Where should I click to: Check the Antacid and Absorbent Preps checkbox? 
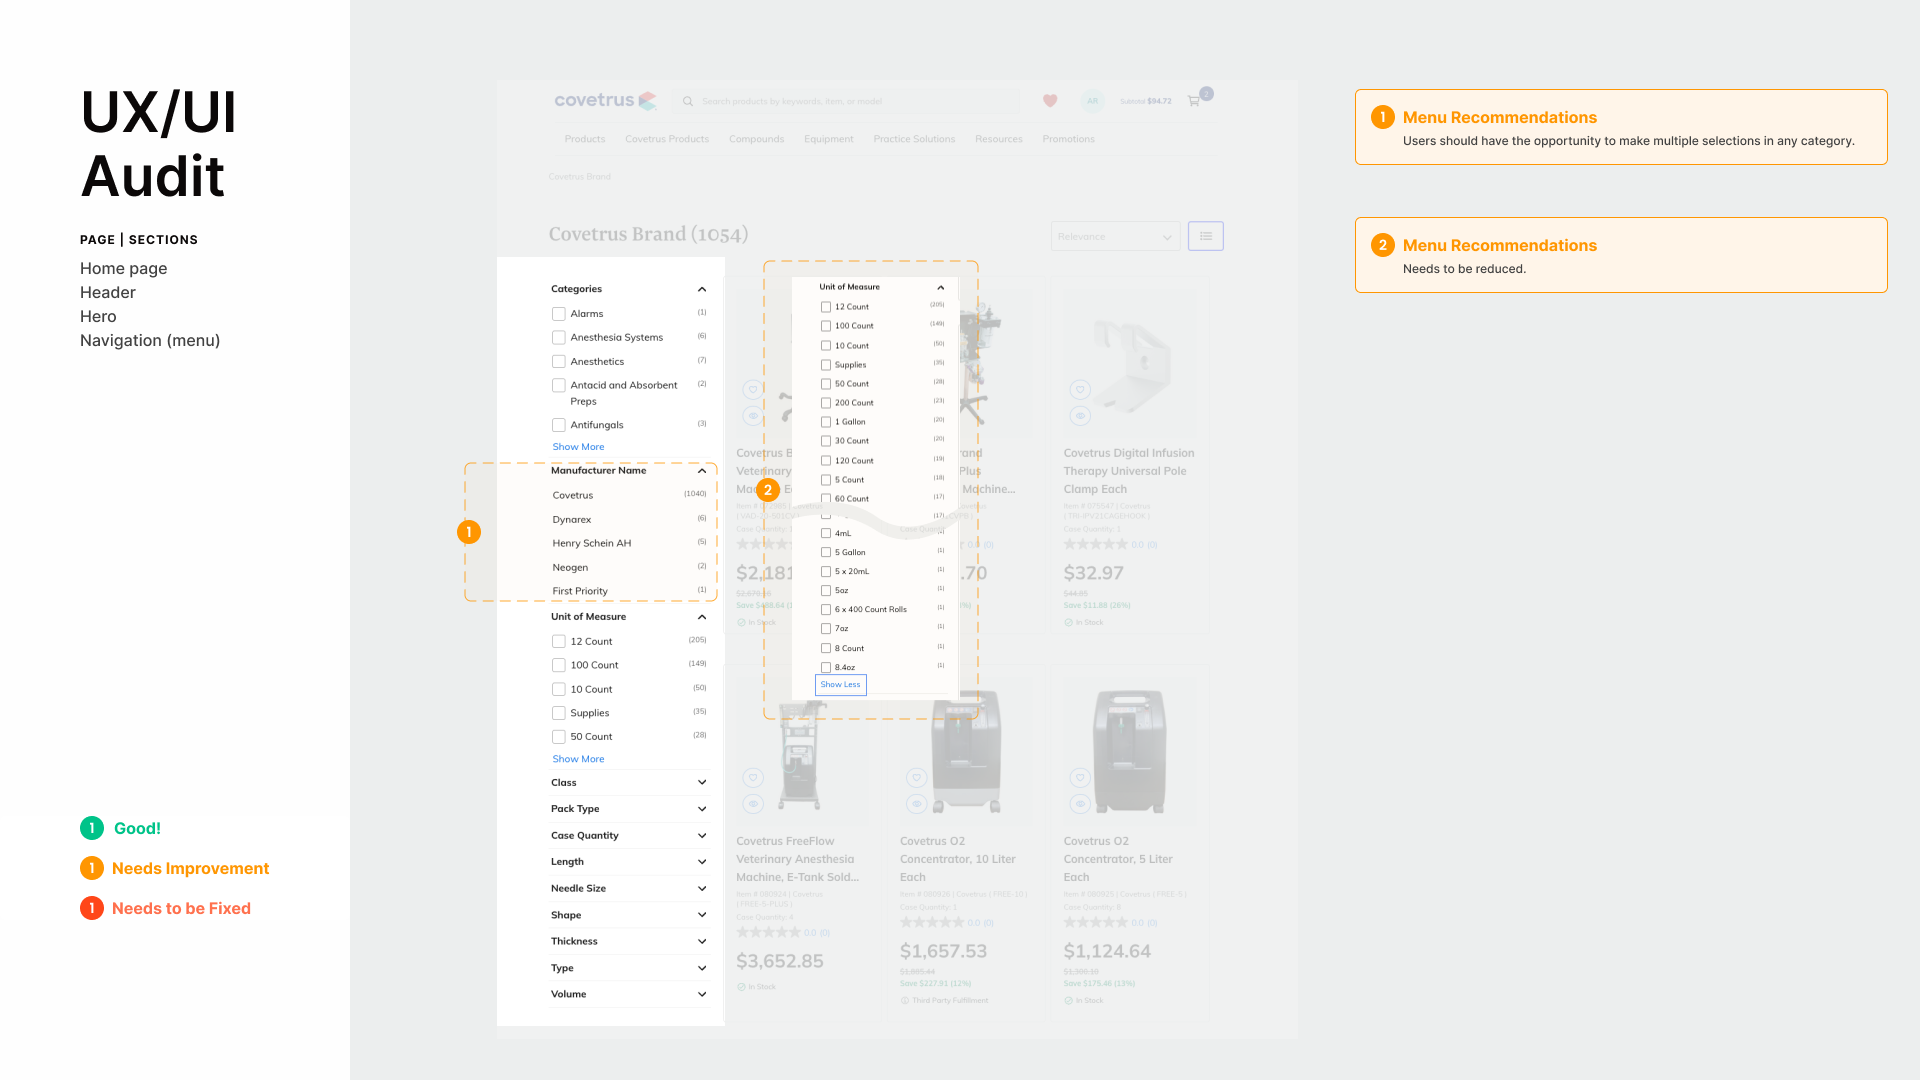point(559,386)
